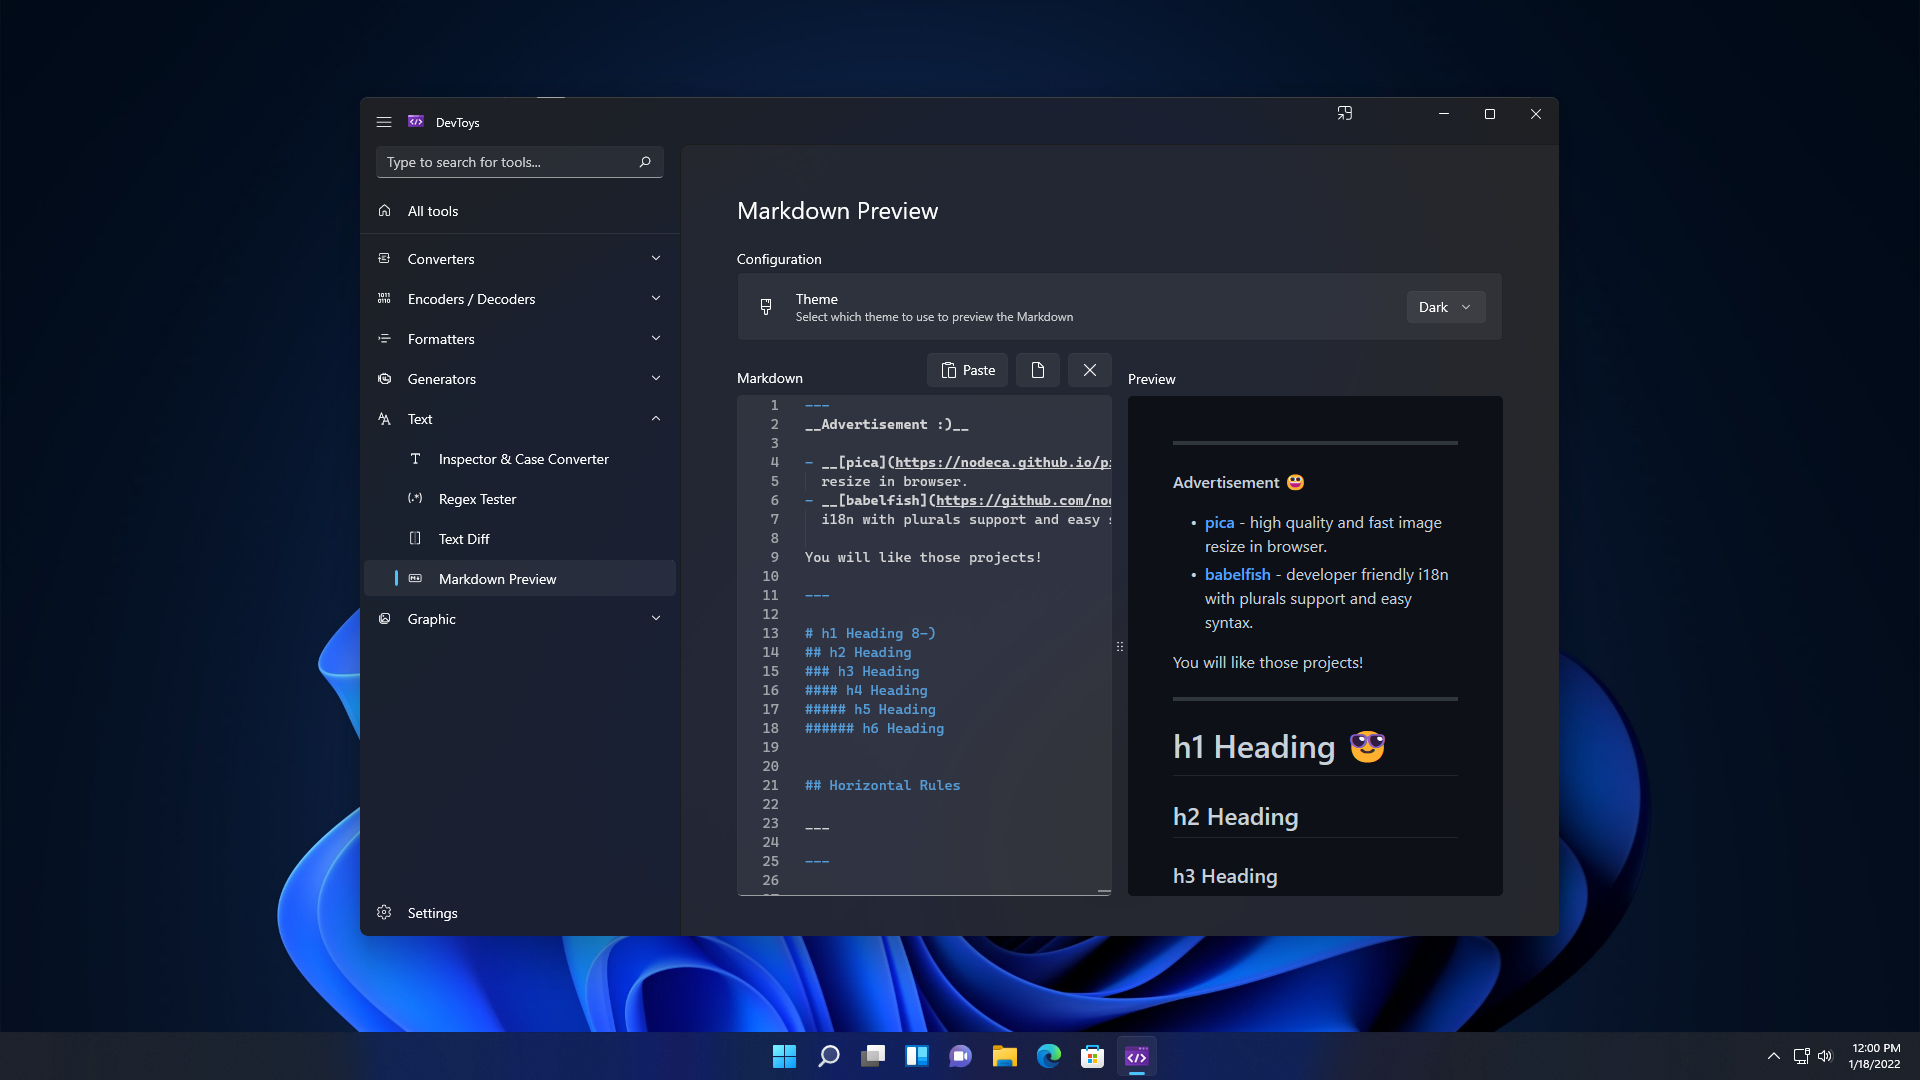This screenshot has width=1920, height=1080.
Task: Click the Markdown Preview icon in sidebar
Action: tap(415, 578)
